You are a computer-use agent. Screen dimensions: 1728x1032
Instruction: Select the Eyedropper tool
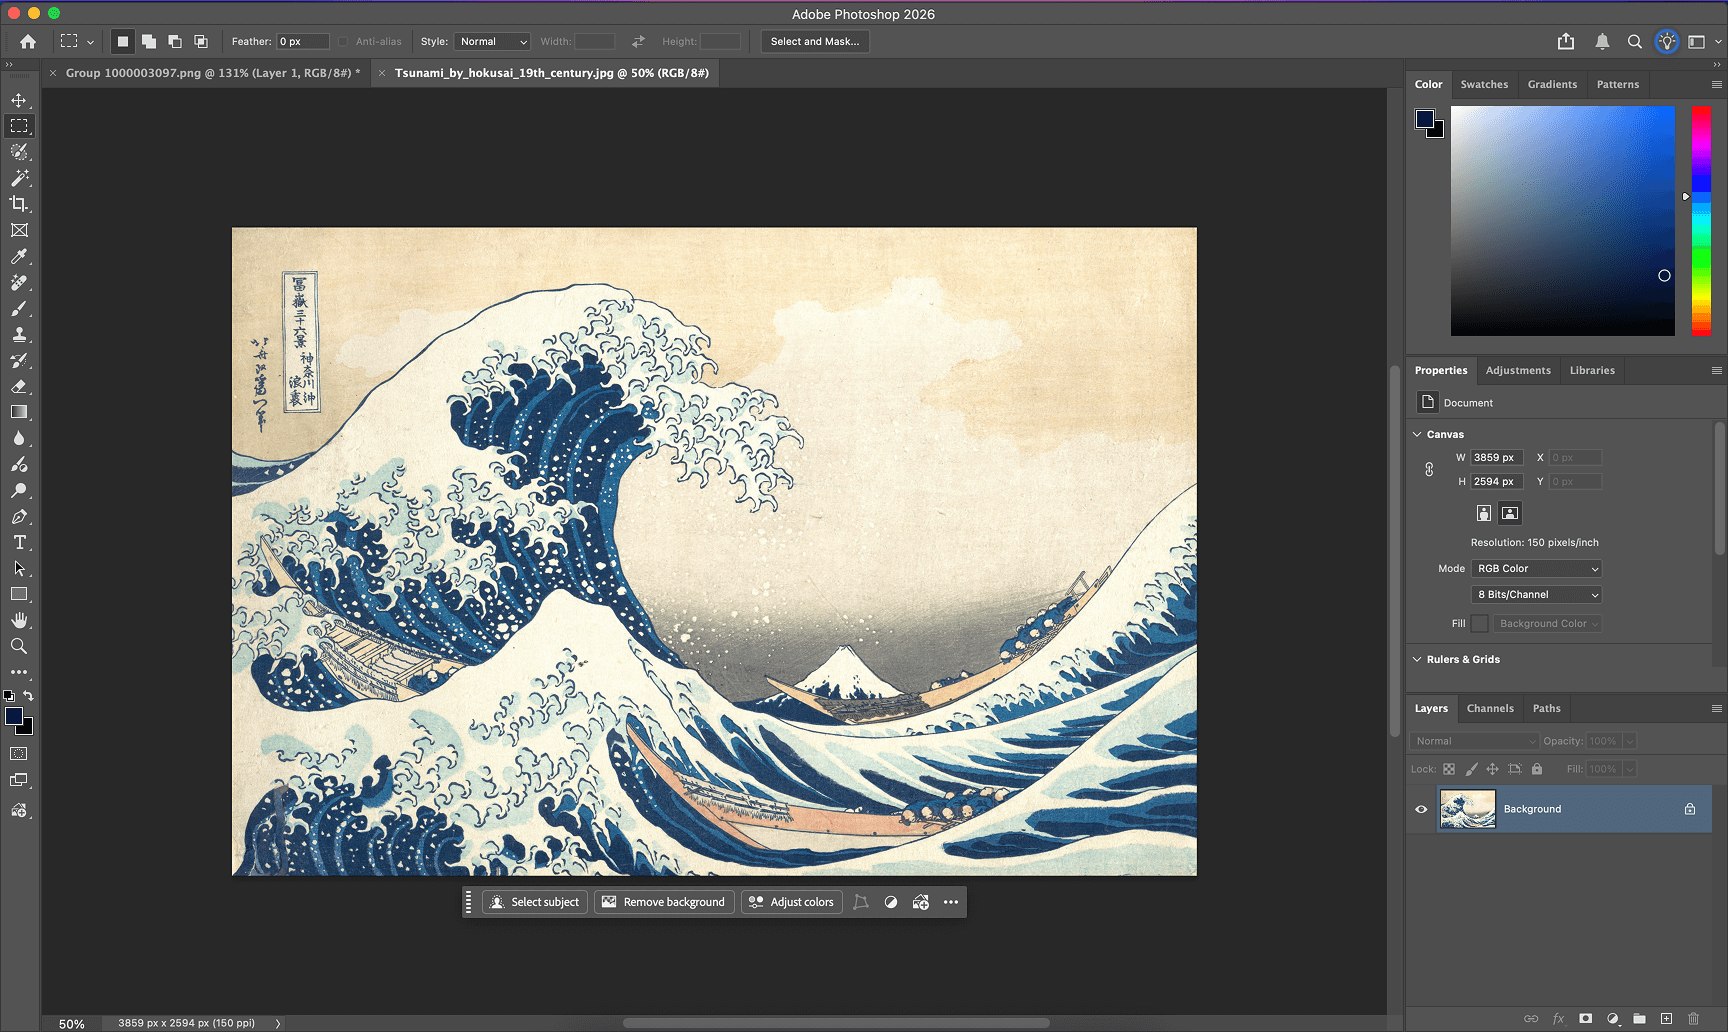click(21, 256)
